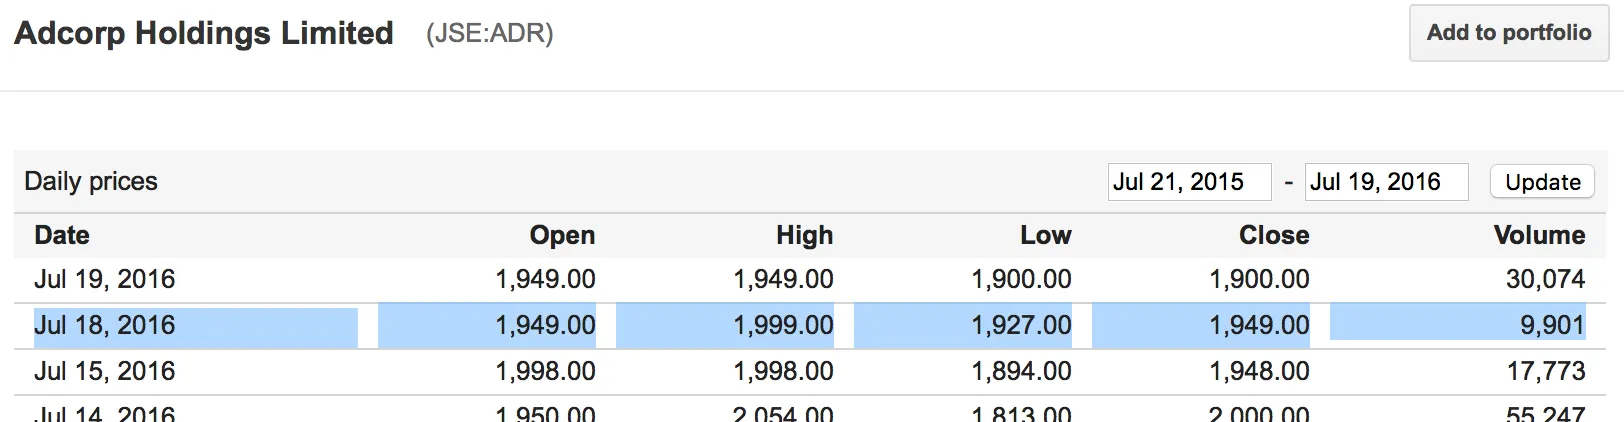
Task: Click the 9,901 volume value
Action: pyautogui.click(x=1552, y=325)
